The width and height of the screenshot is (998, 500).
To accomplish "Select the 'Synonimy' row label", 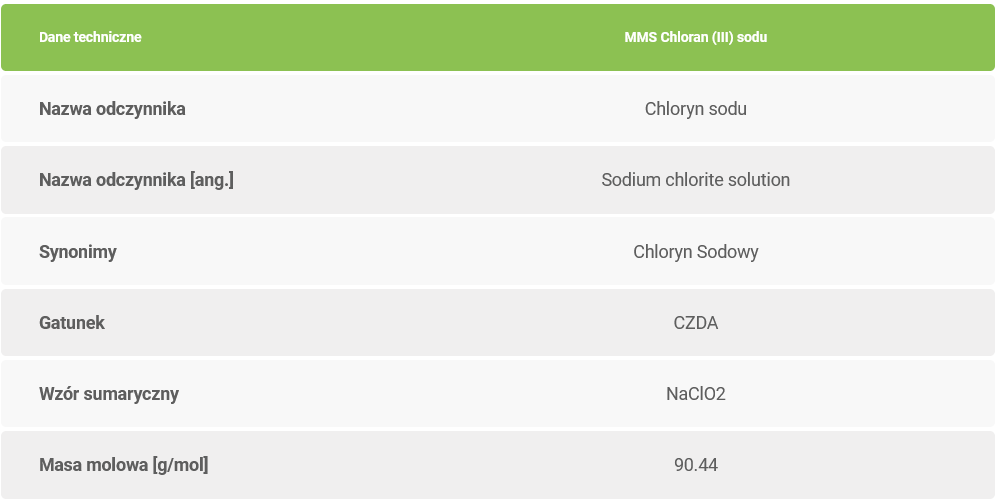I will [78, 252].
